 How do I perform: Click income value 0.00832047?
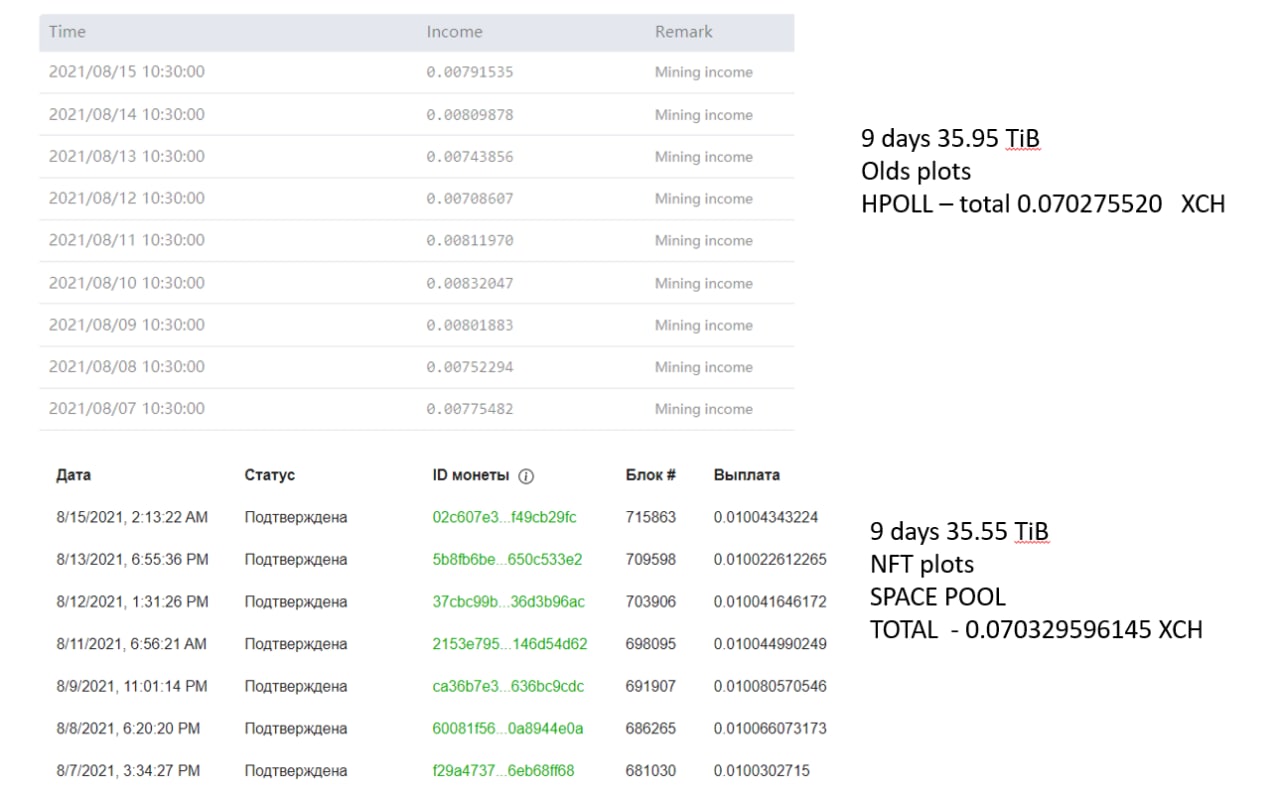point(470,283)
